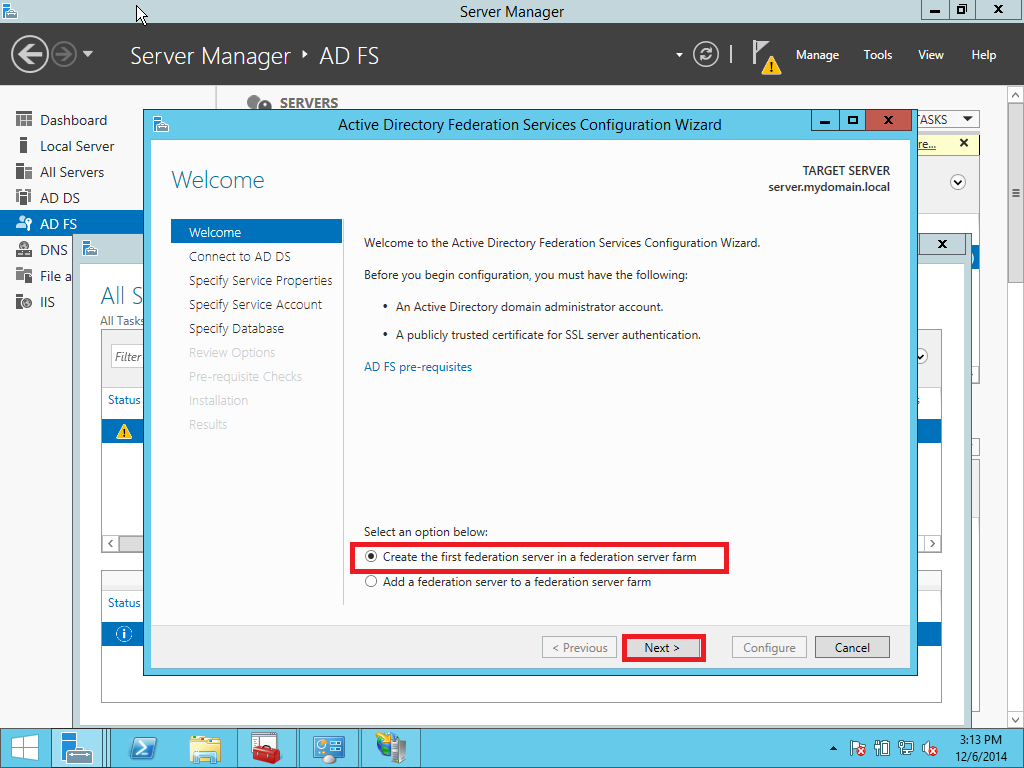Viewport: 1024px width, 768px height.
Task: Open File Explorer from the taskbar
Action: [205, 747]
